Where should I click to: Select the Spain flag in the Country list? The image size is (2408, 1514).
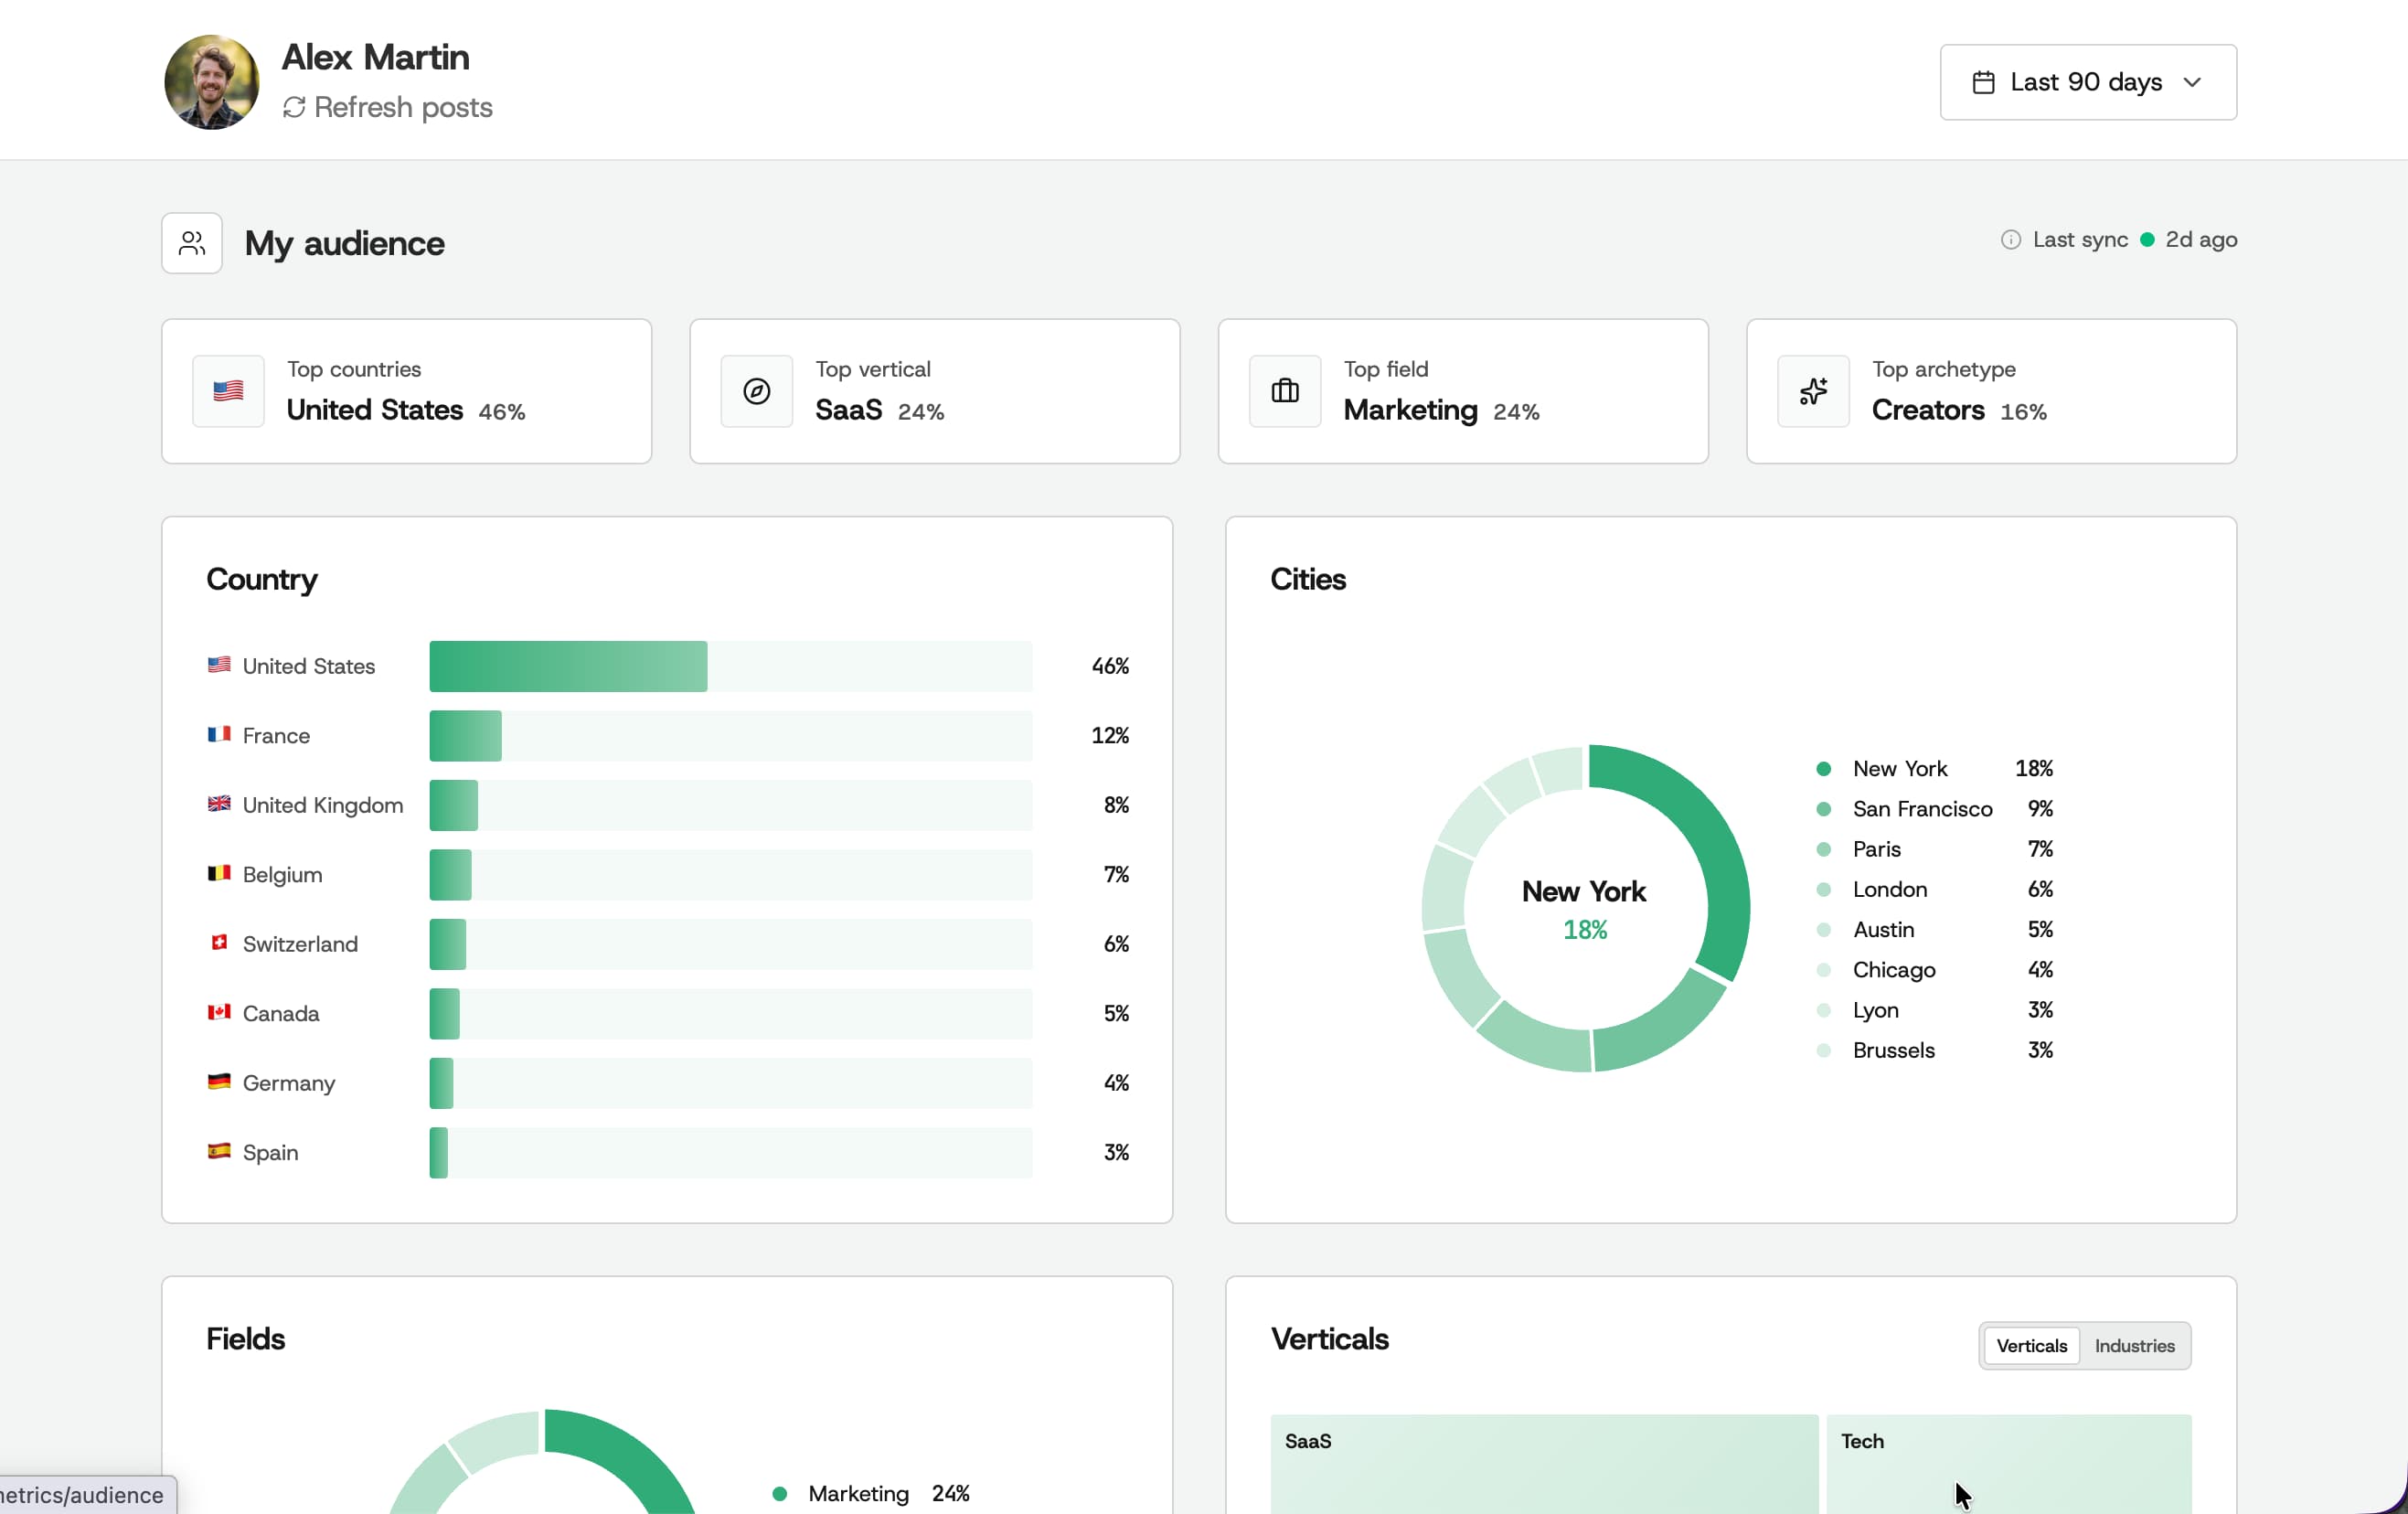tap(219, 1152)
